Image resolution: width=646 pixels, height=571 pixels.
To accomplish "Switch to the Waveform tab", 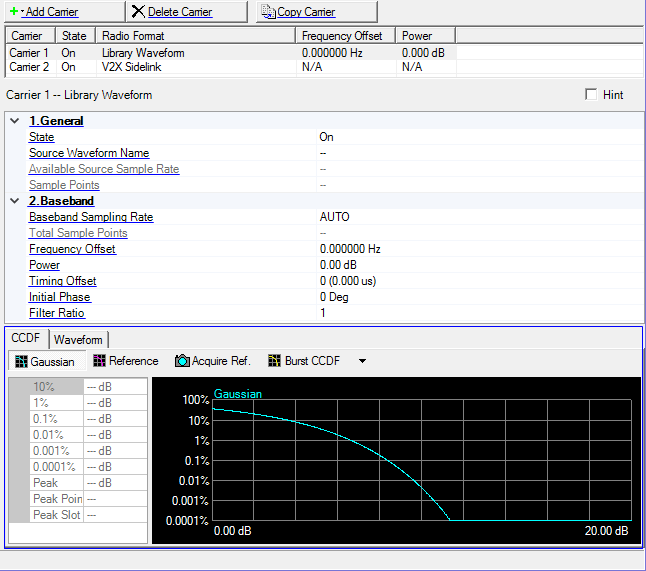I will (x=78, y=339).
